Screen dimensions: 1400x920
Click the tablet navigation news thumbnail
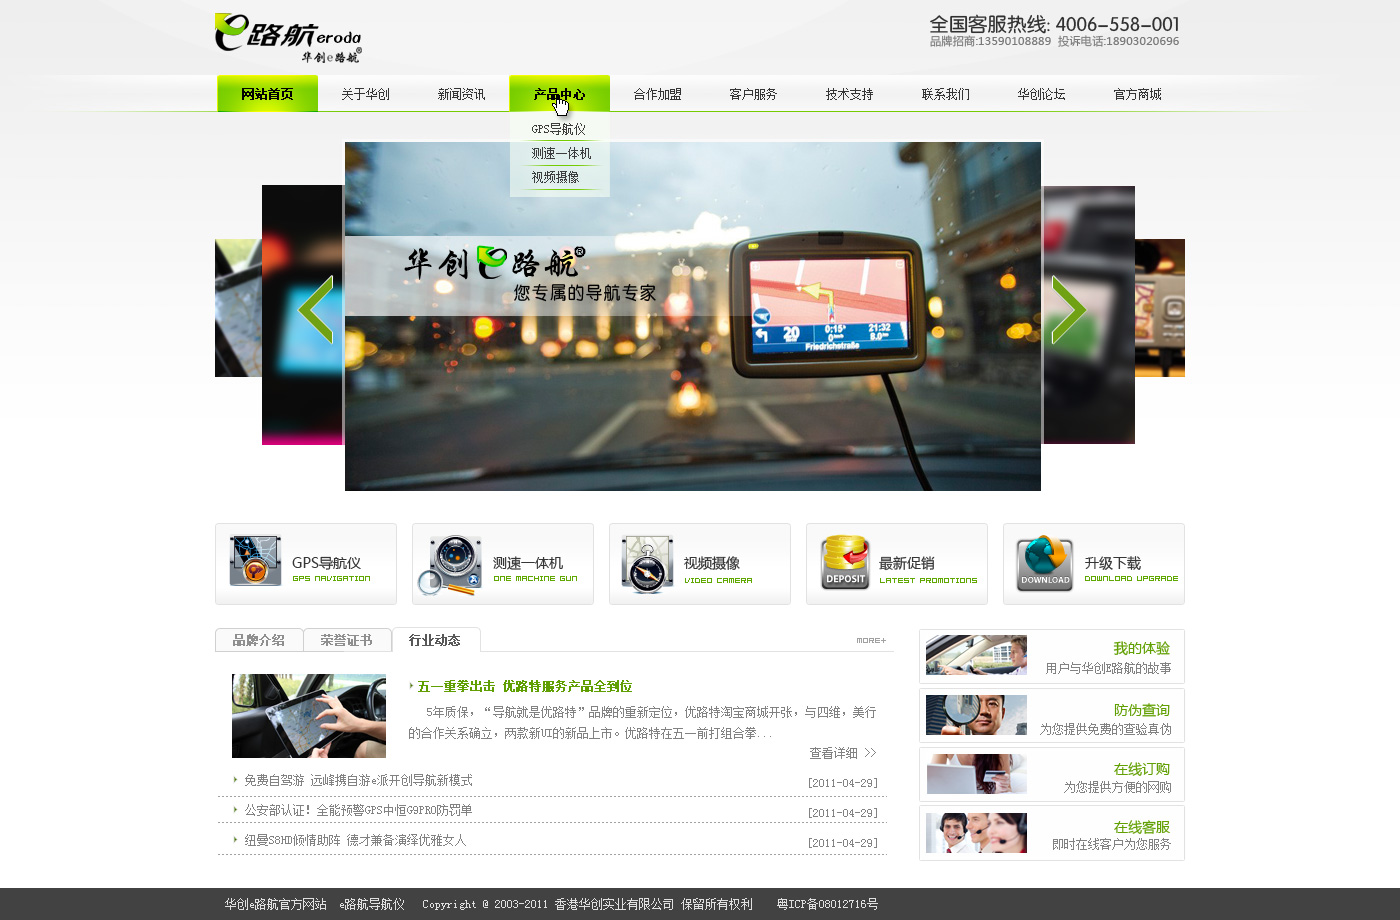(309, 716)
